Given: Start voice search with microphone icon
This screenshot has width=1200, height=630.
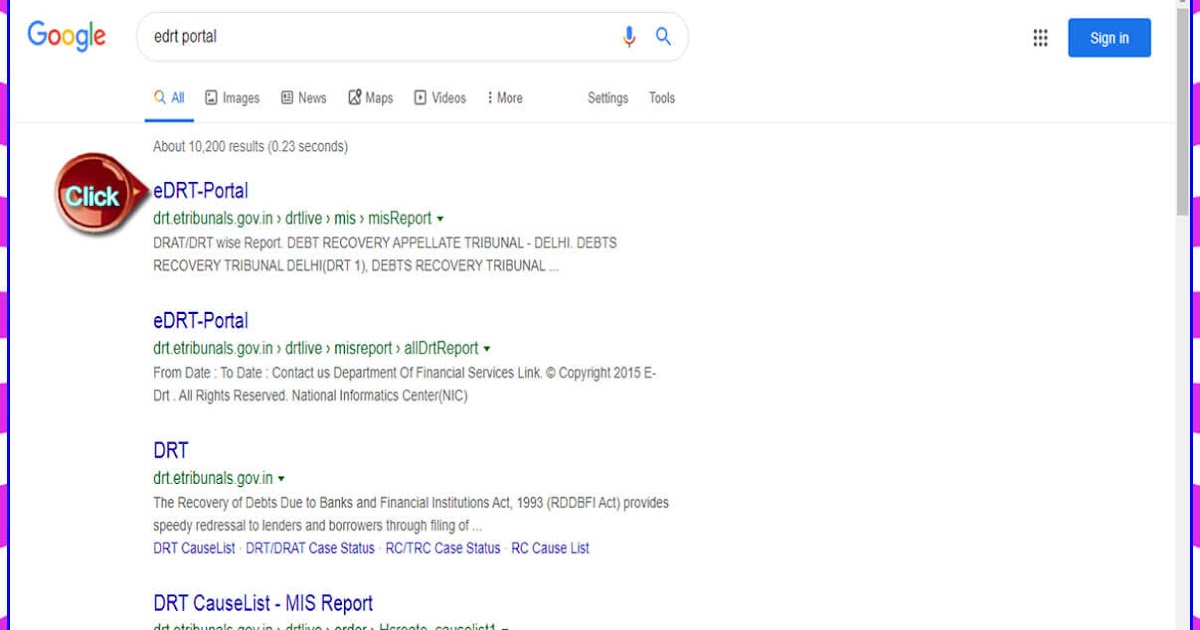Looking at the screenshot, I should click(629, 37).
